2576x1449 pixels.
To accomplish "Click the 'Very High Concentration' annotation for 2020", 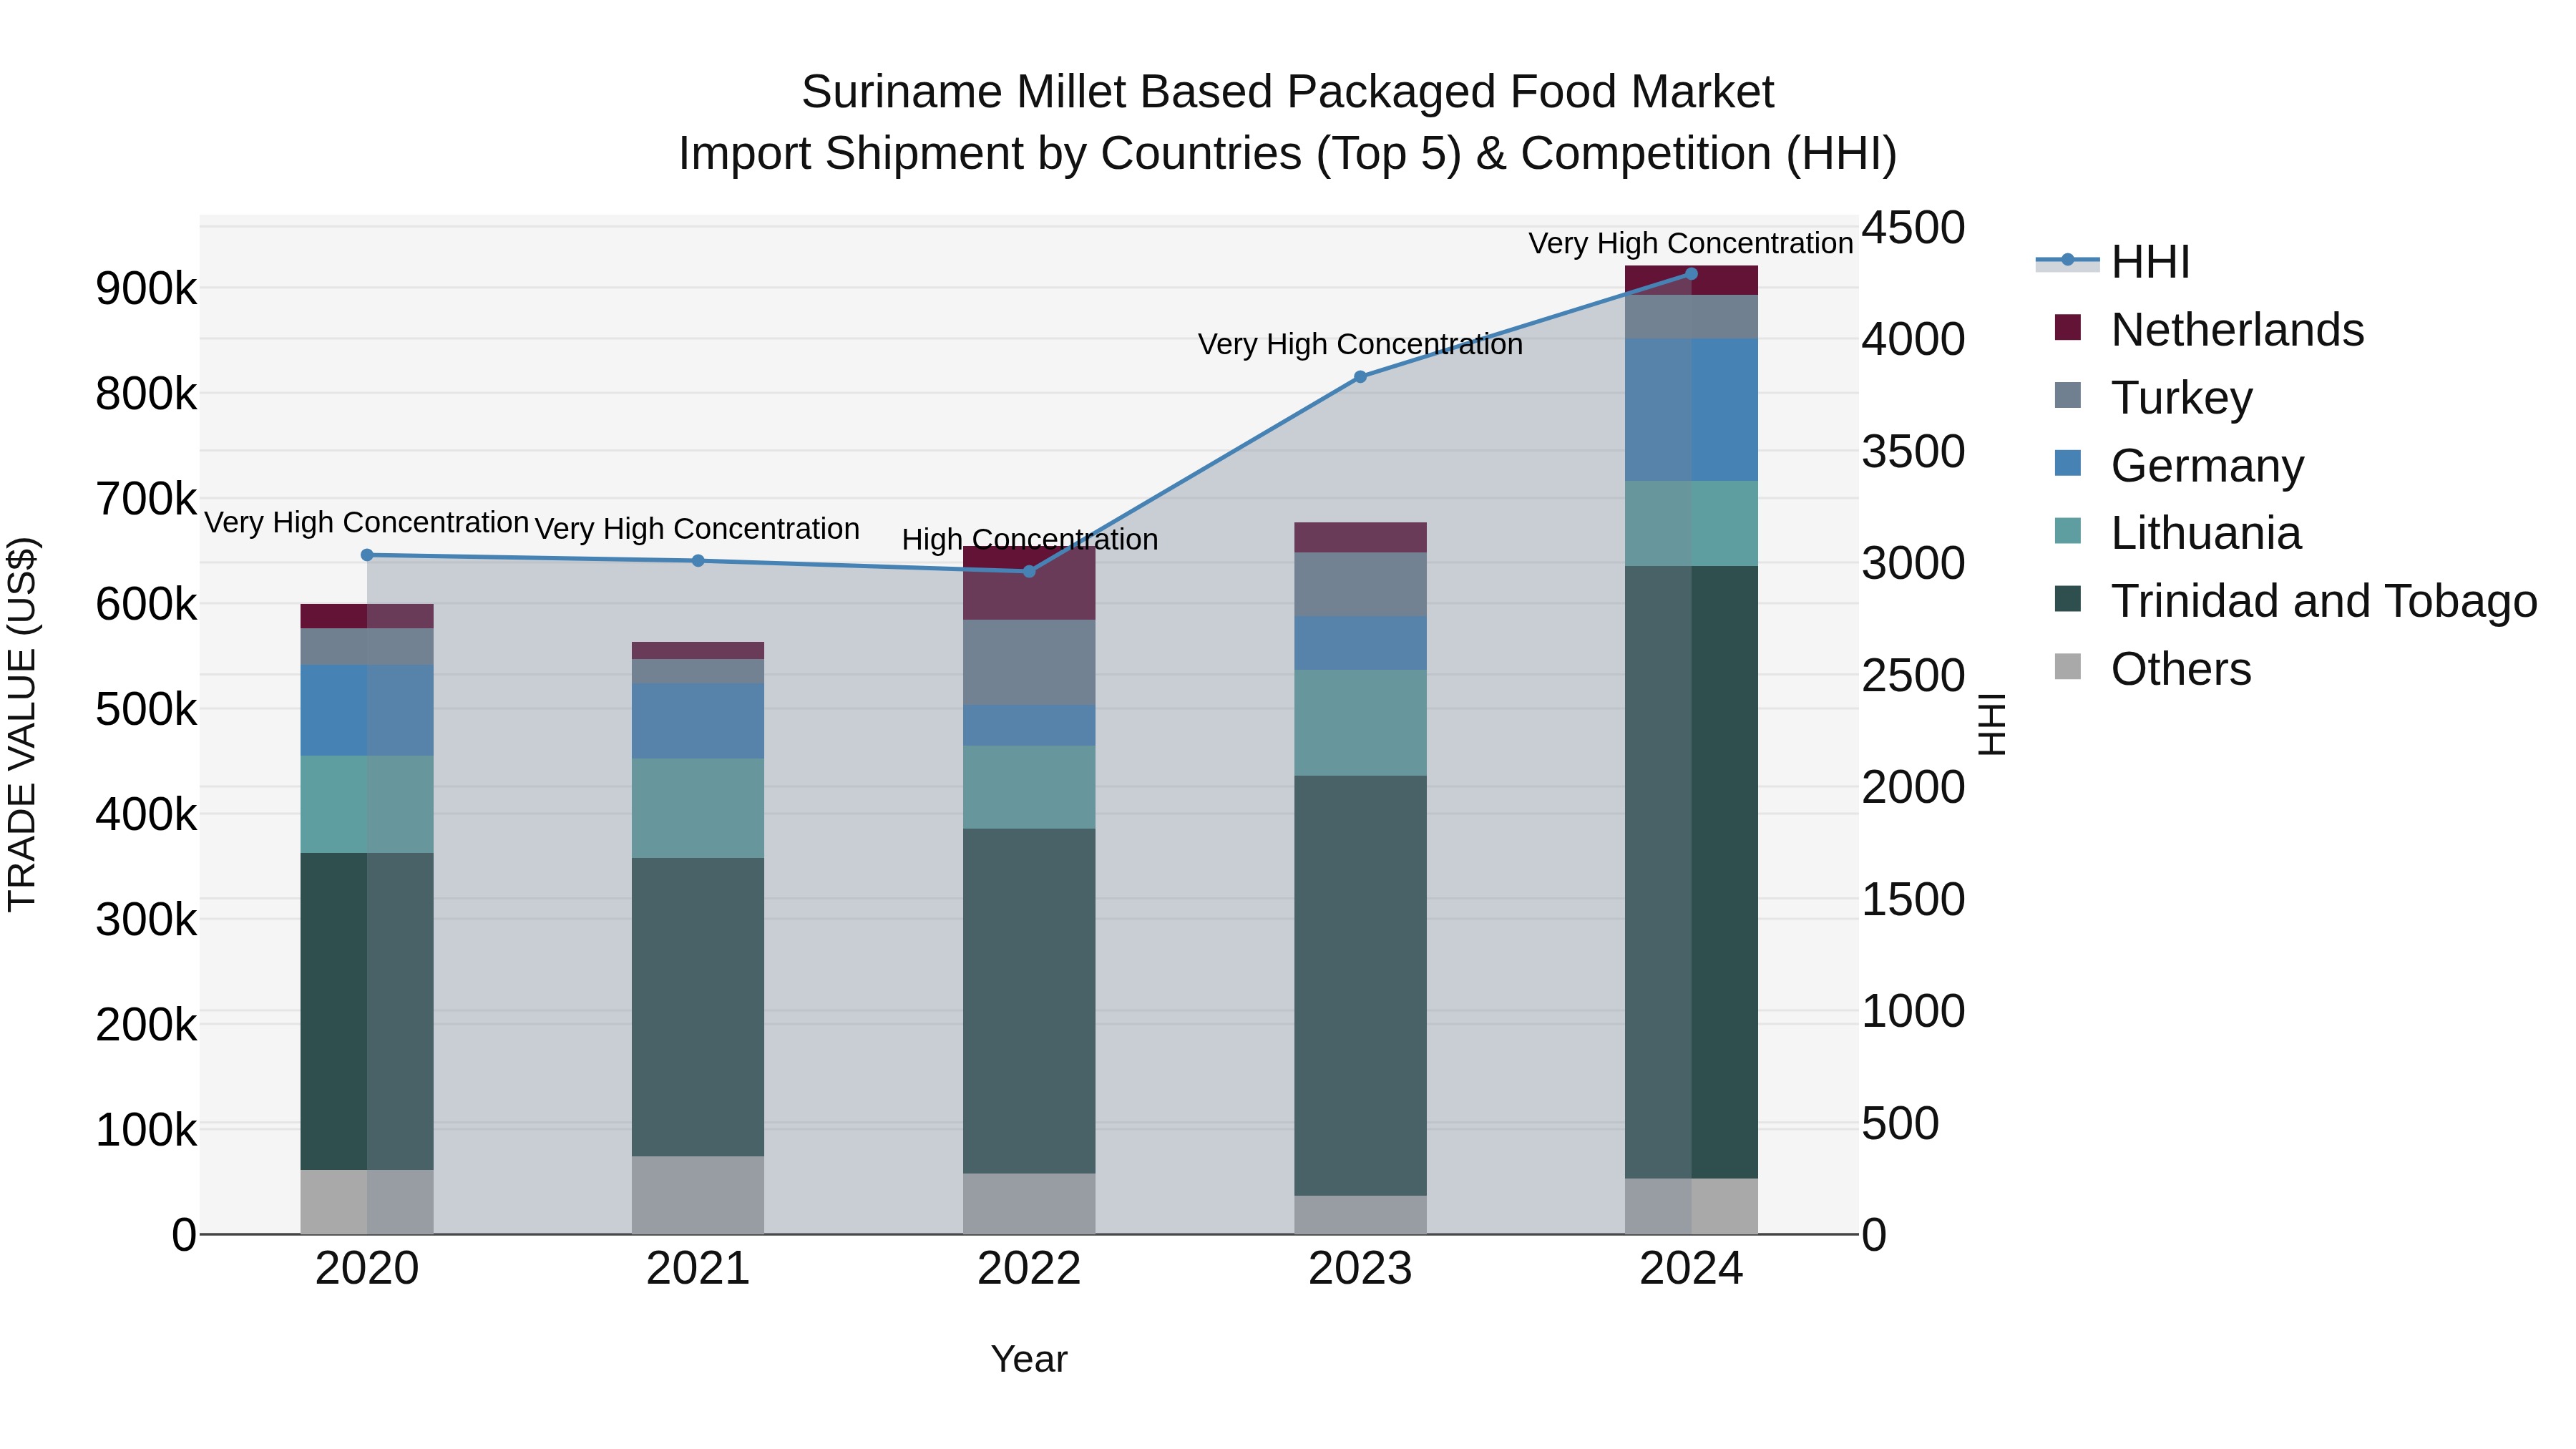I will (367, 523).
